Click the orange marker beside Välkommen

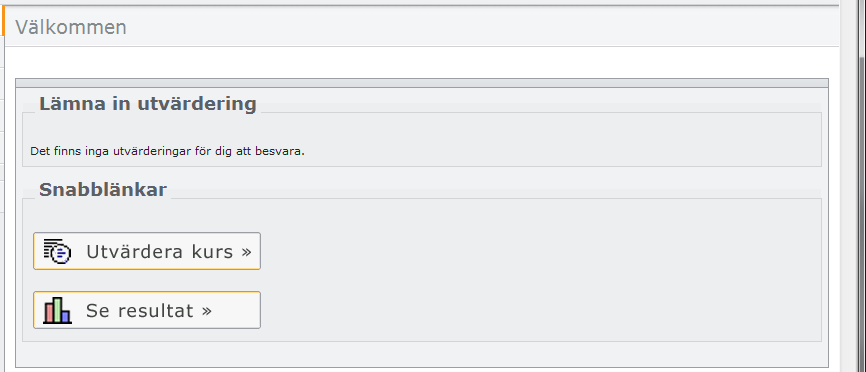click(2, 23)
